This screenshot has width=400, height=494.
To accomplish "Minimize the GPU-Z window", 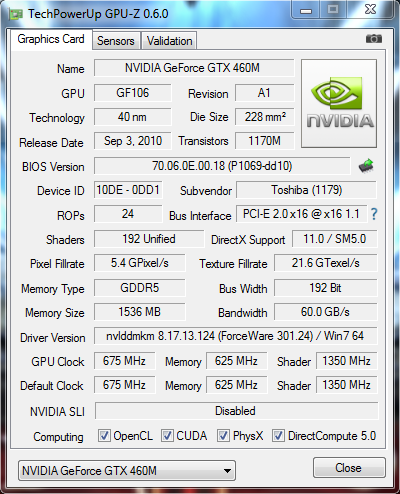I will 306,10.
